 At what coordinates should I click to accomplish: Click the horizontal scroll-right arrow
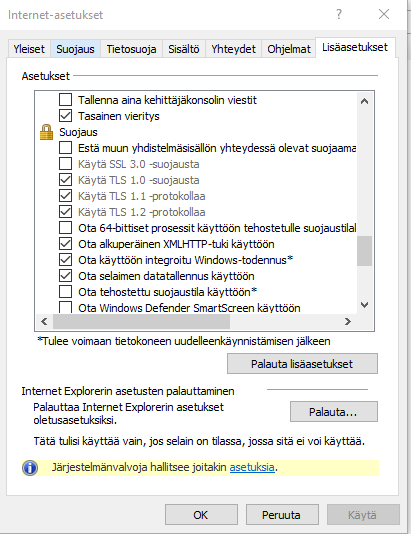pyautogui.click(x=348, y=321)
